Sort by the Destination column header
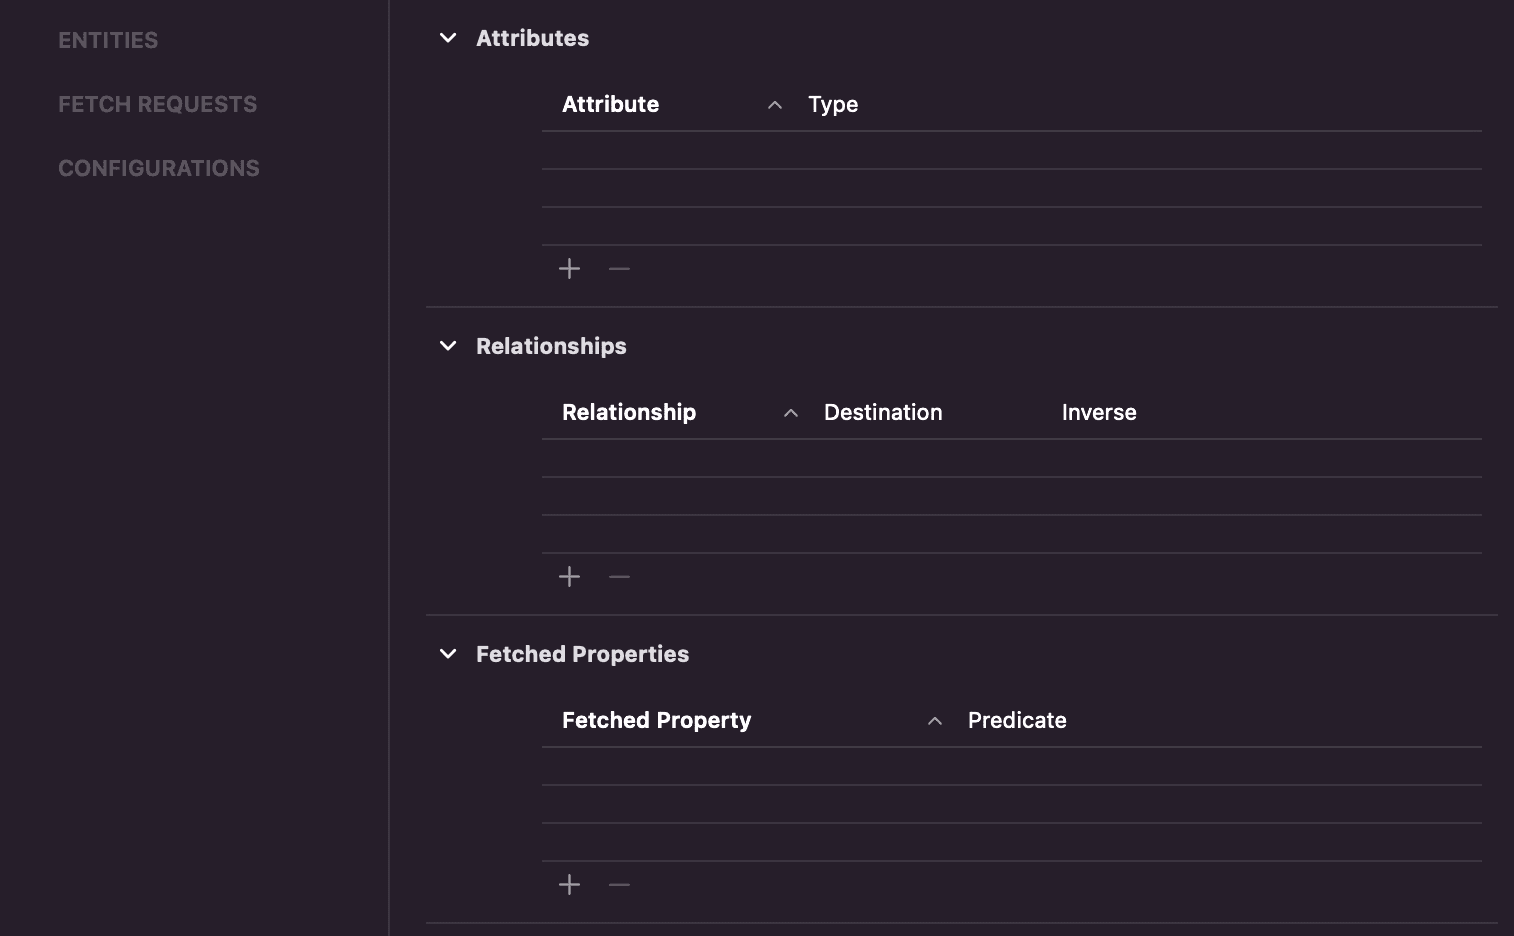 coord(883,413)
